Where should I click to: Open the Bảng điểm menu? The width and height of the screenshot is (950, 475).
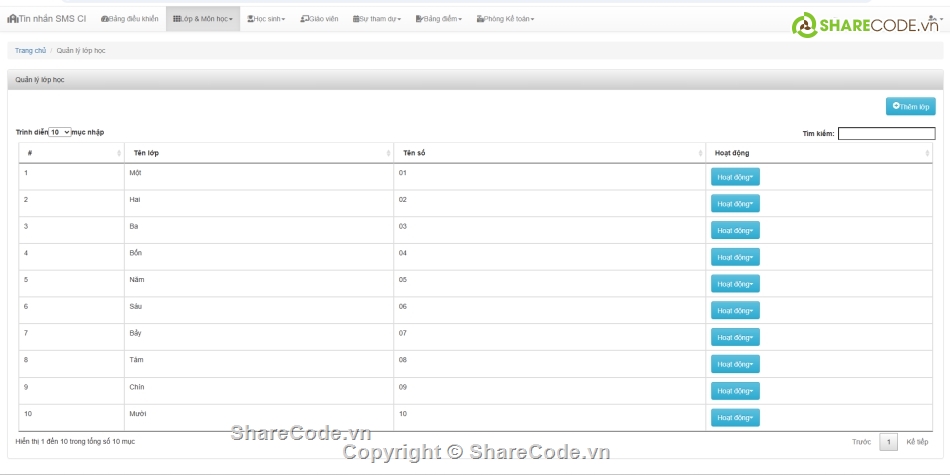[439, 19]
